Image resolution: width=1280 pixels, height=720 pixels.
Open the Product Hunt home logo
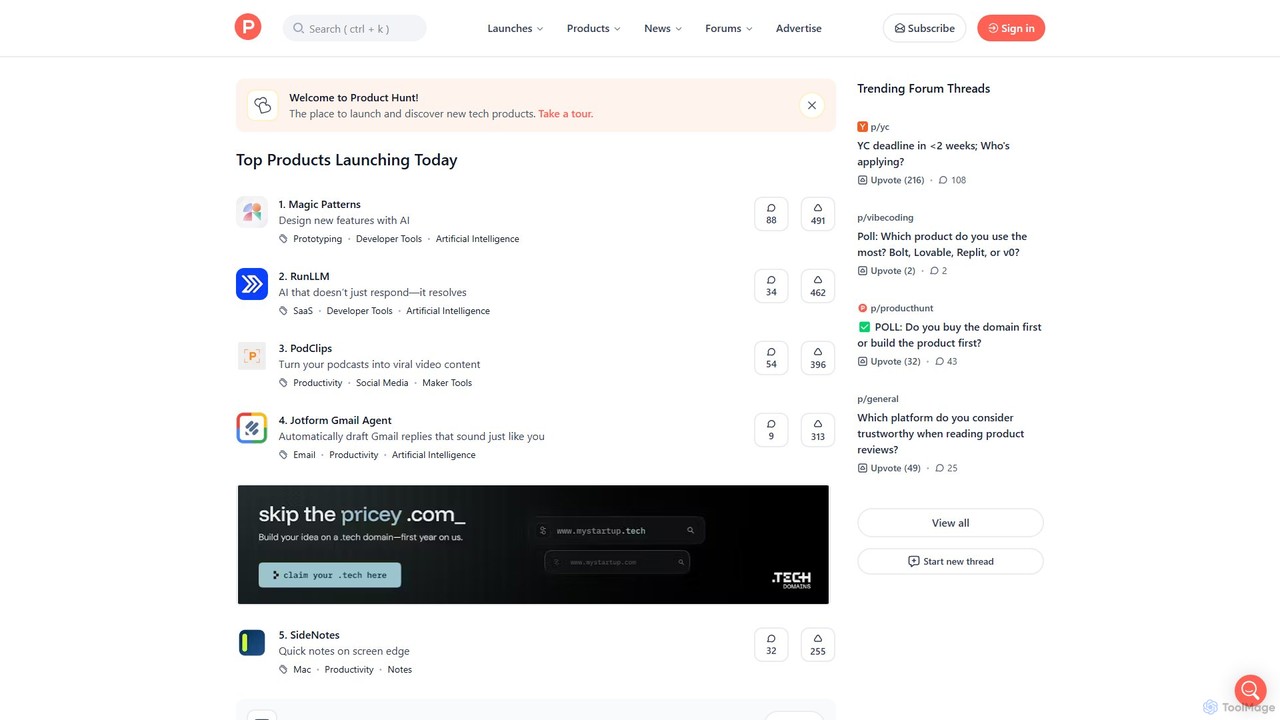click(x=248, y=27)
